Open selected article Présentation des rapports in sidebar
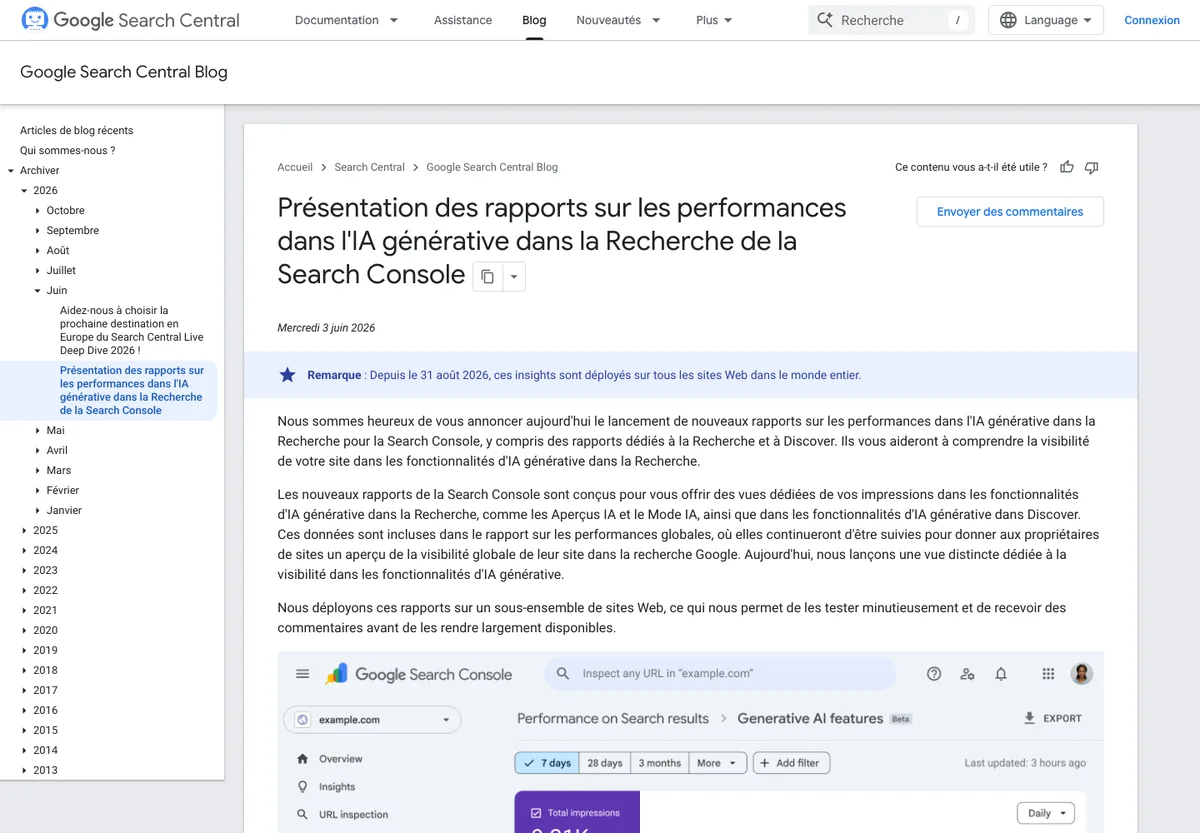 coord(132,390)
